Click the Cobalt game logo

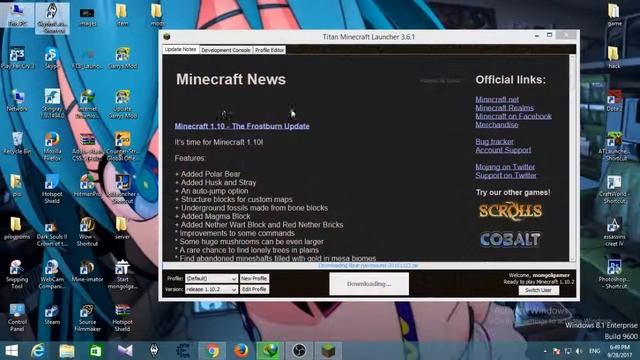pos(510,239)
